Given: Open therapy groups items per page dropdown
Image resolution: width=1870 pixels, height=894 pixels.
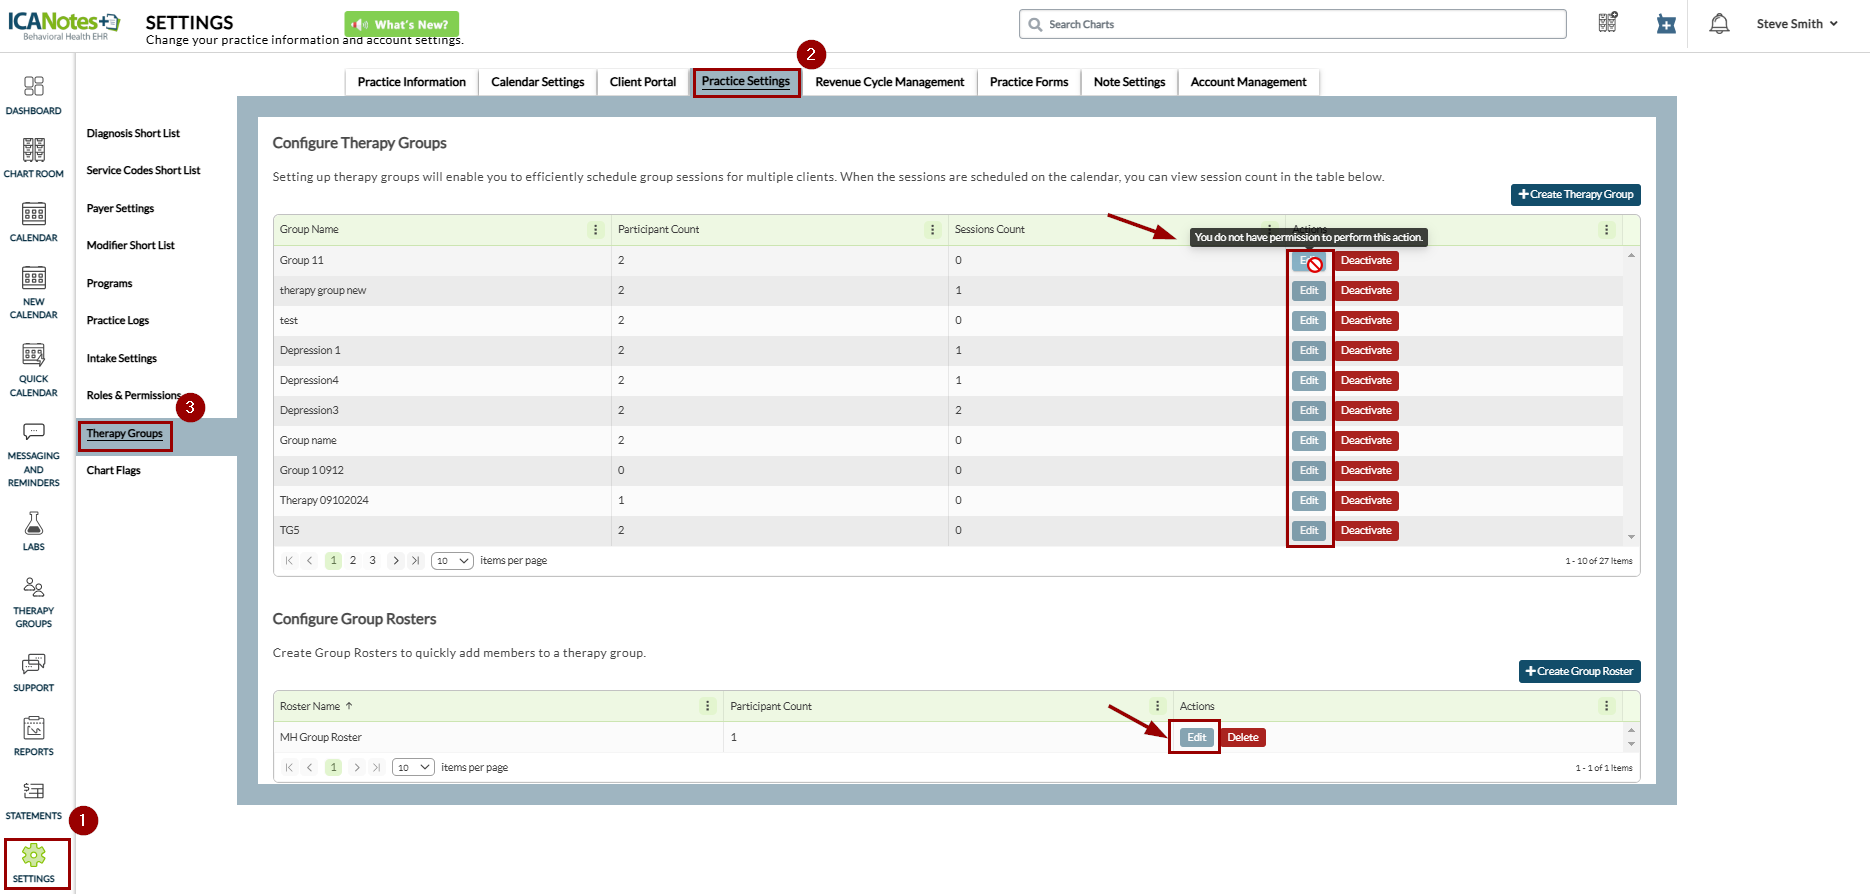Looking at the screenshot, I should coord(452,561).
